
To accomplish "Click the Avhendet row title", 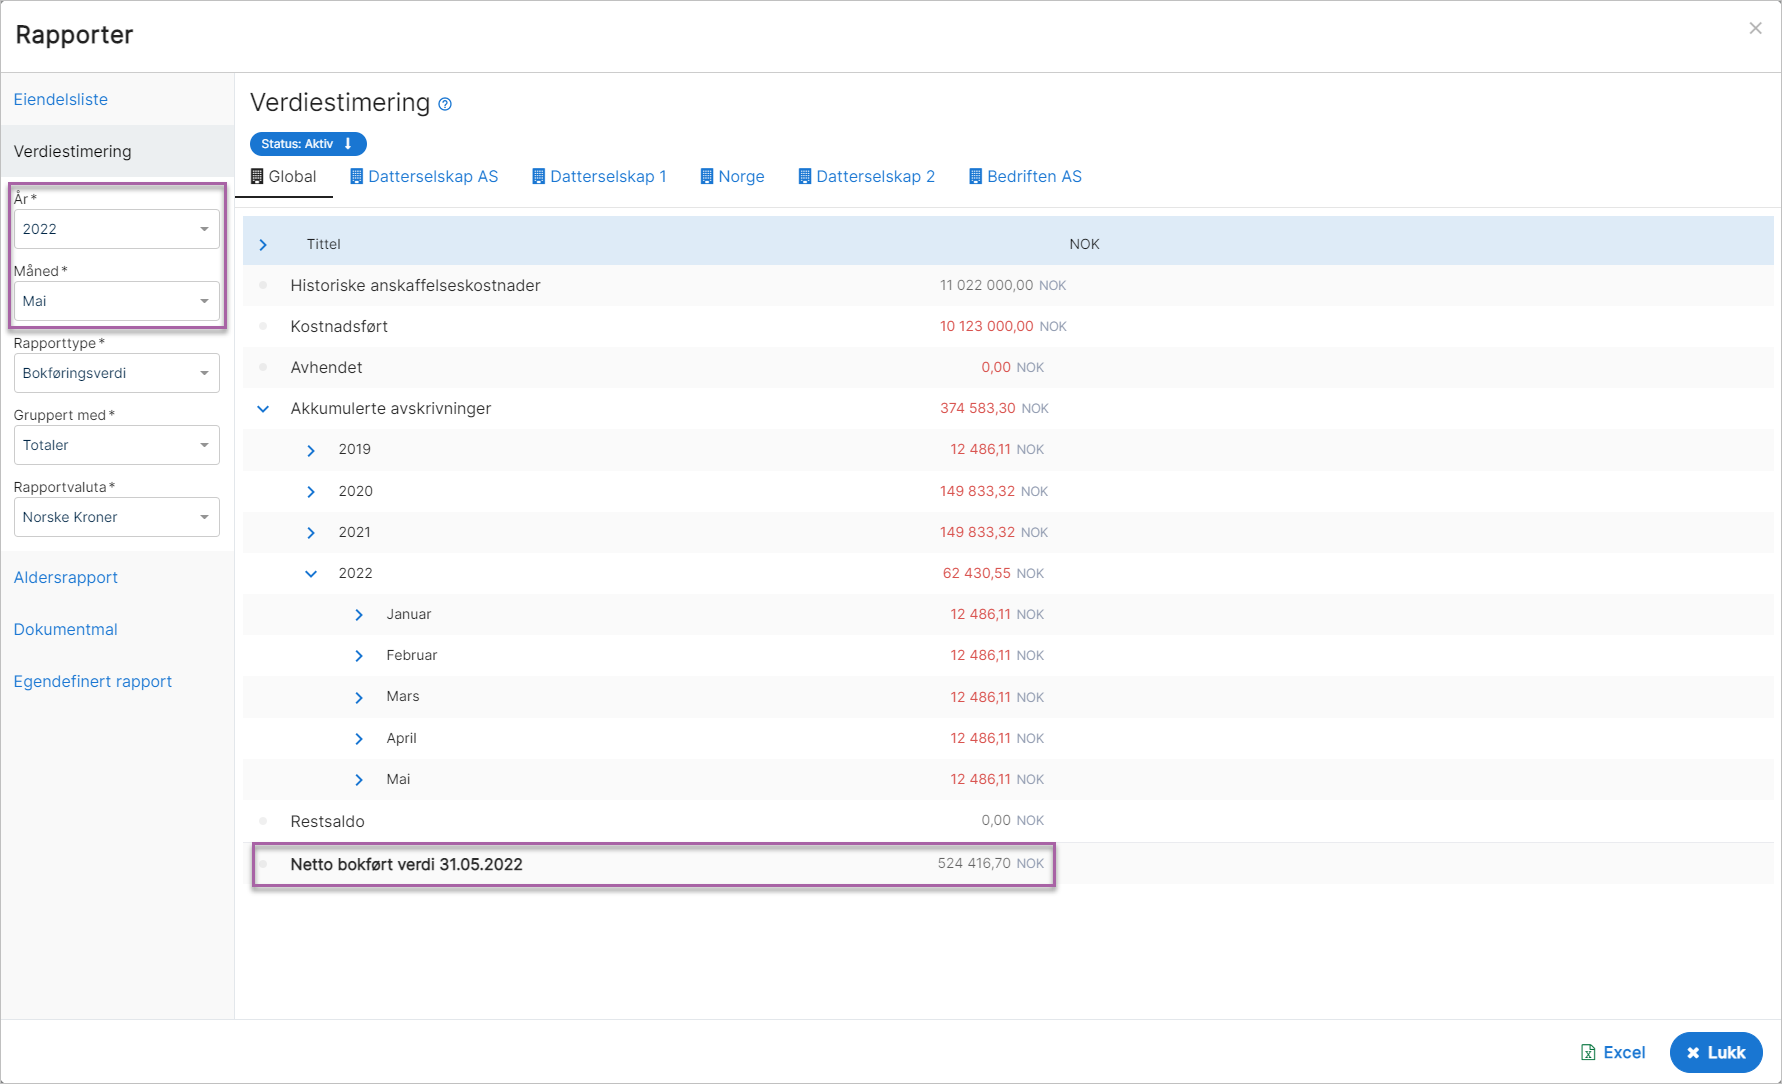I will (326, 367).
